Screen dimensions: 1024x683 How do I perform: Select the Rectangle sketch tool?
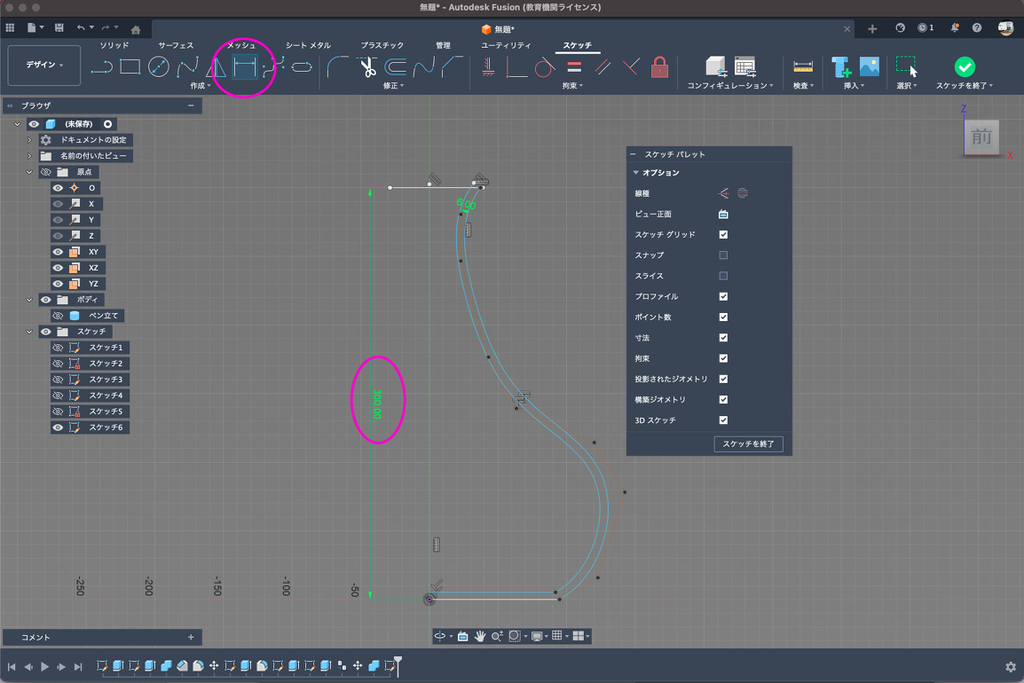[130, 67]
